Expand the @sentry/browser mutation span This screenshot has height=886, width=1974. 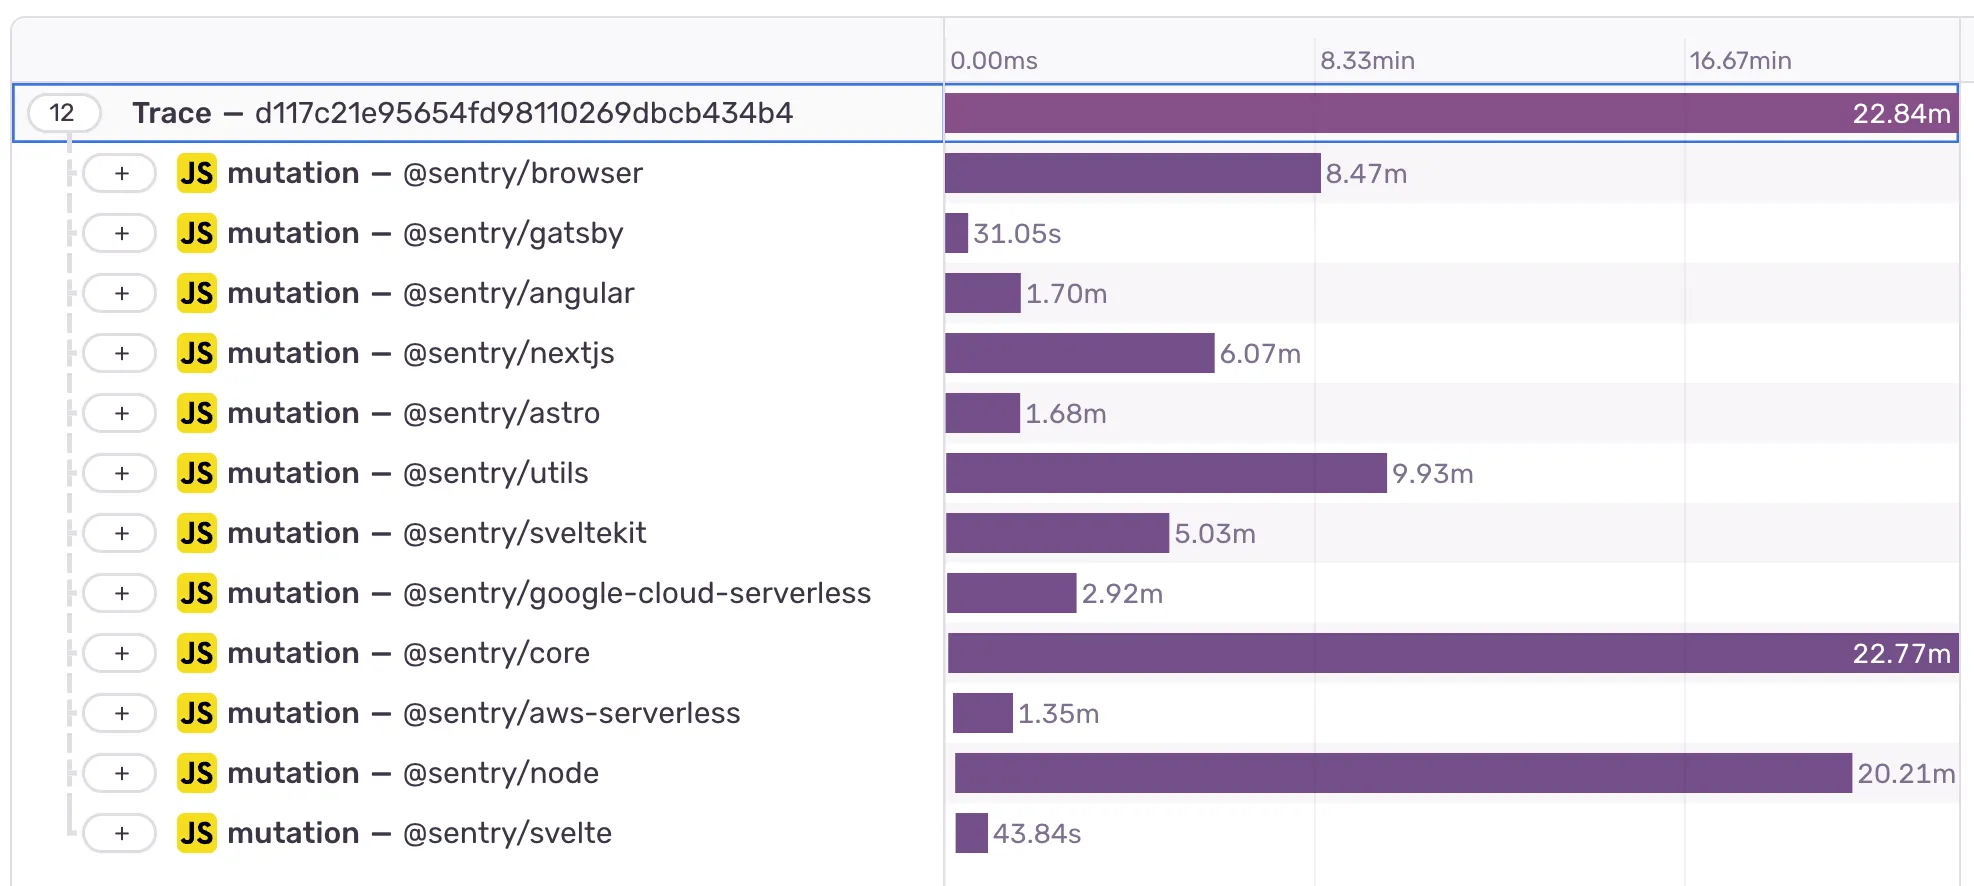[x=119, y=173]
